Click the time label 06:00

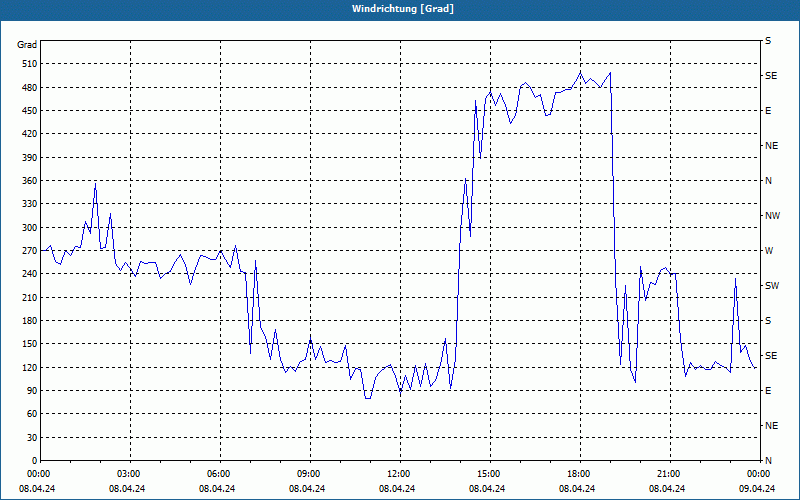(x=220, y=474)
